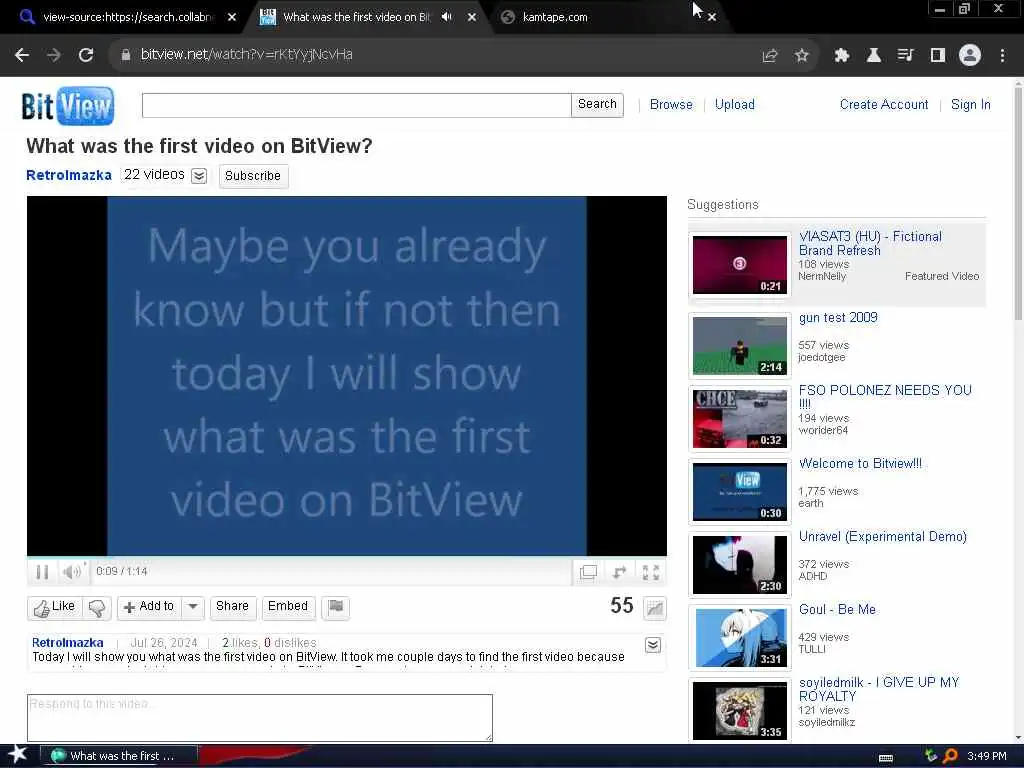Open the Extensions puzzle icon
Image resolution: width=1024 pixels, height=768 pixels.
pyautogui.click(x=841, y=56)
